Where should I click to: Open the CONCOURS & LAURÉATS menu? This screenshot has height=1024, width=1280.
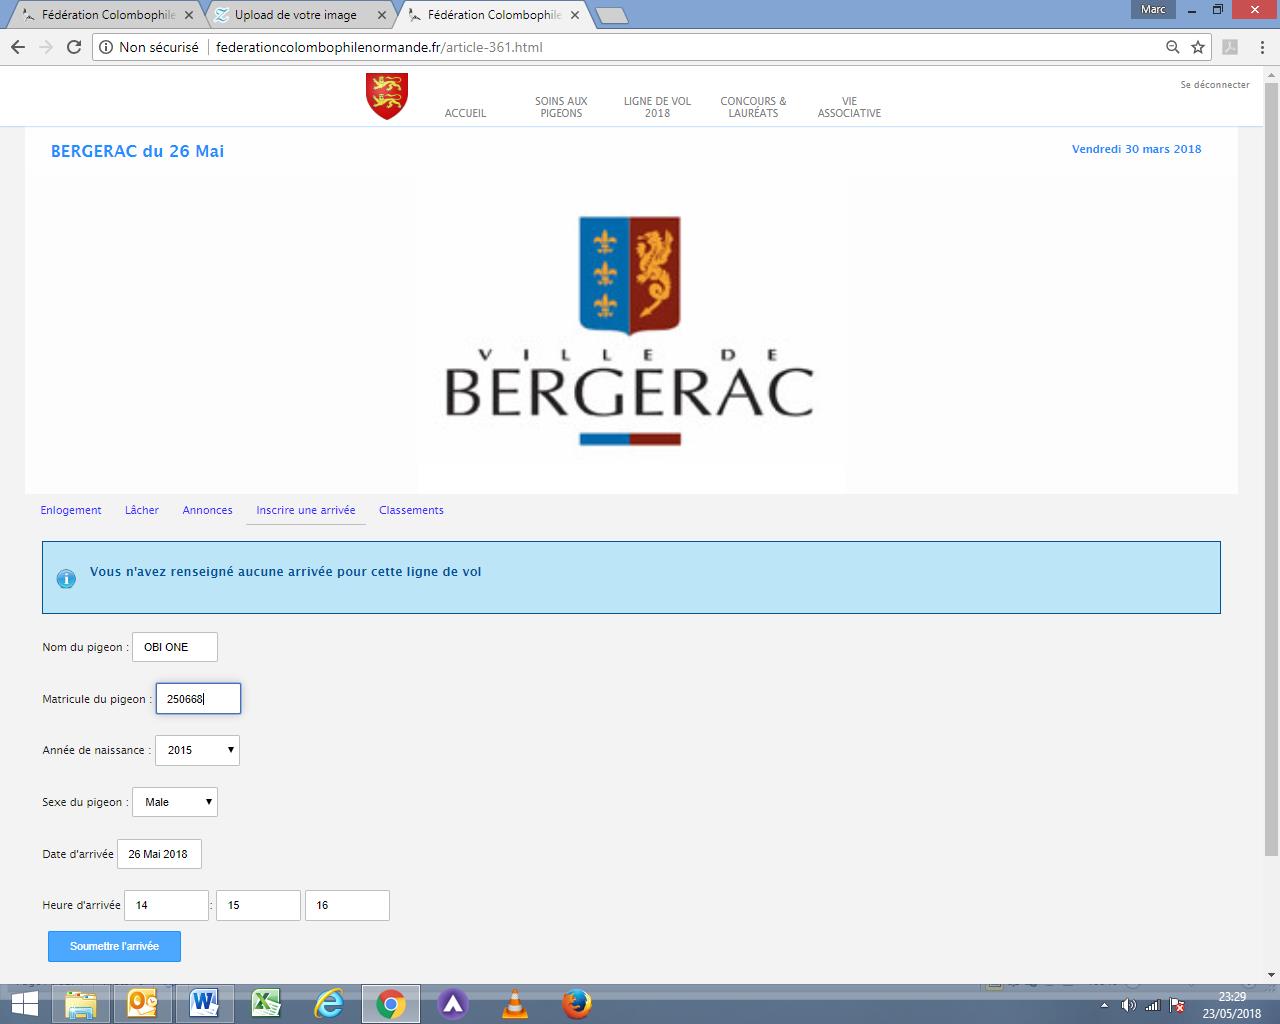(753, 107)
